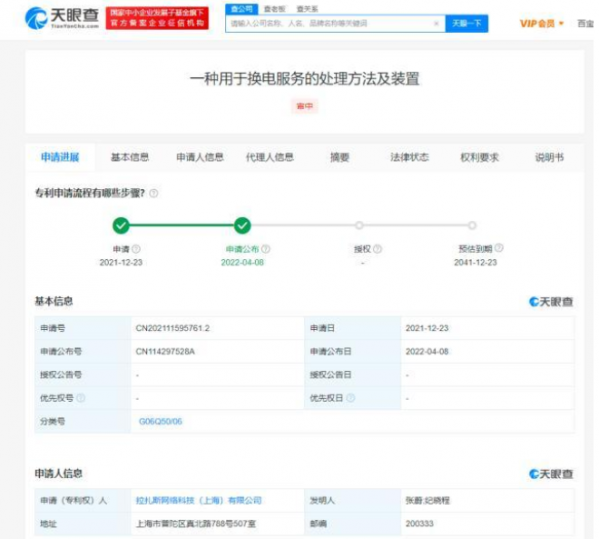Click the 2041-12-23 estimated expiry date
The width and height of the screenshot is (599, 539).
coord(476,262)
